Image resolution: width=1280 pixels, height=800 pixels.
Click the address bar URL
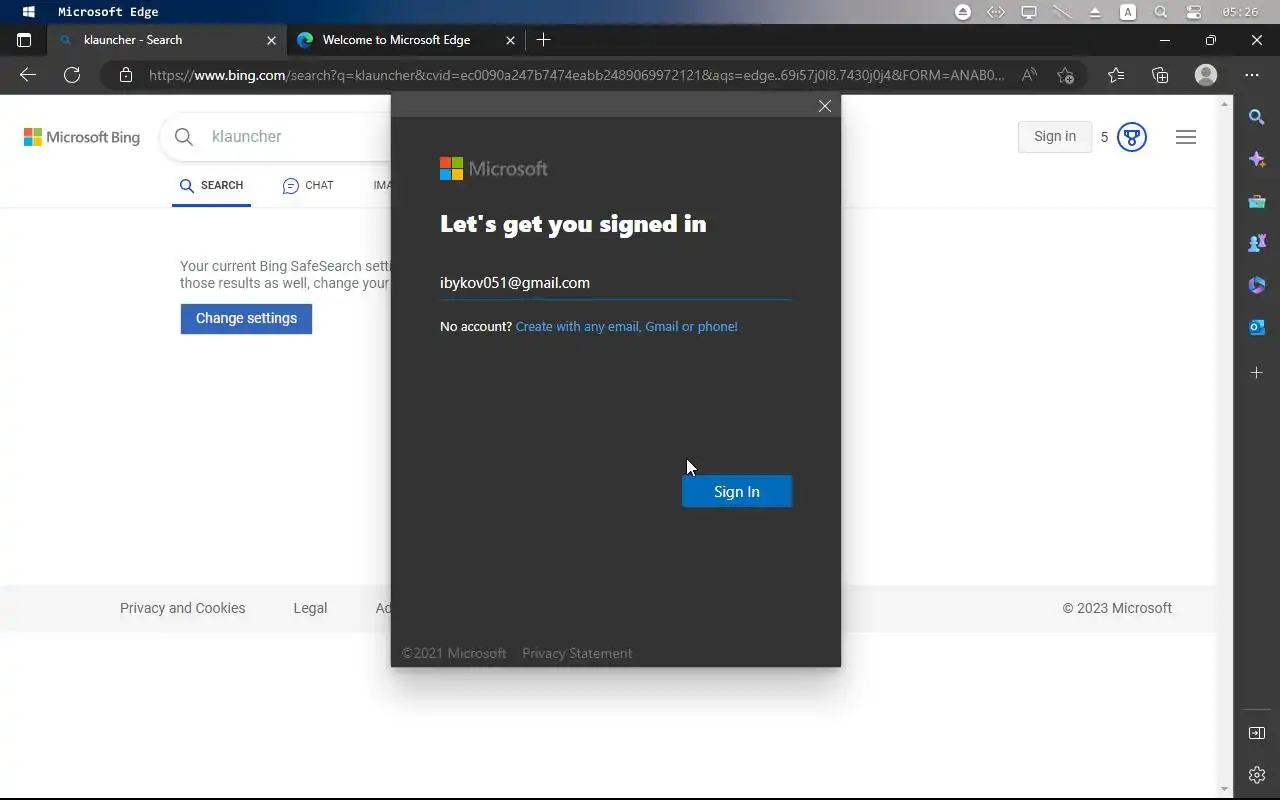(577, 75)
